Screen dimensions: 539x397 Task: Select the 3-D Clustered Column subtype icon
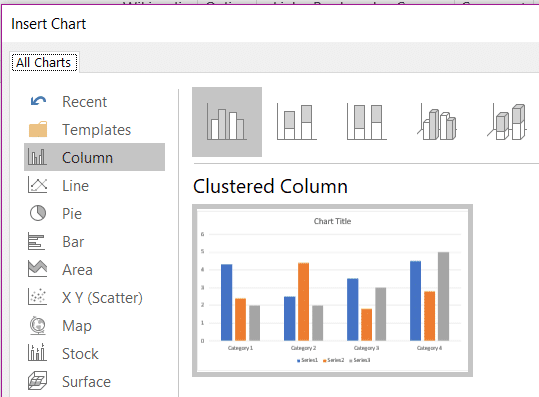pyautogui.click(x=437, y=122)
